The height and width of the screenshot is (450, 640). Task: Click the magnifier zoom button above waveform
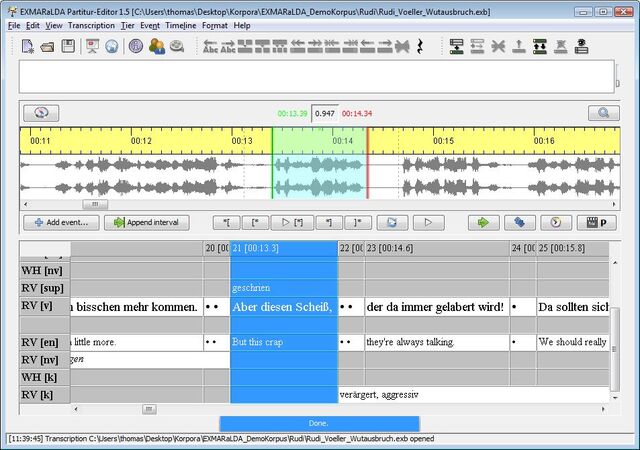pos(604,113)
